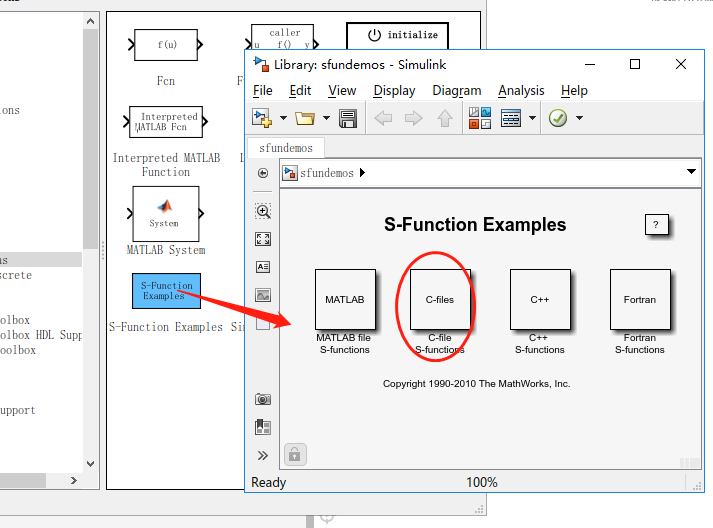Click the S-Function Examples title text
713x528 pixels.
click(475, 225)
